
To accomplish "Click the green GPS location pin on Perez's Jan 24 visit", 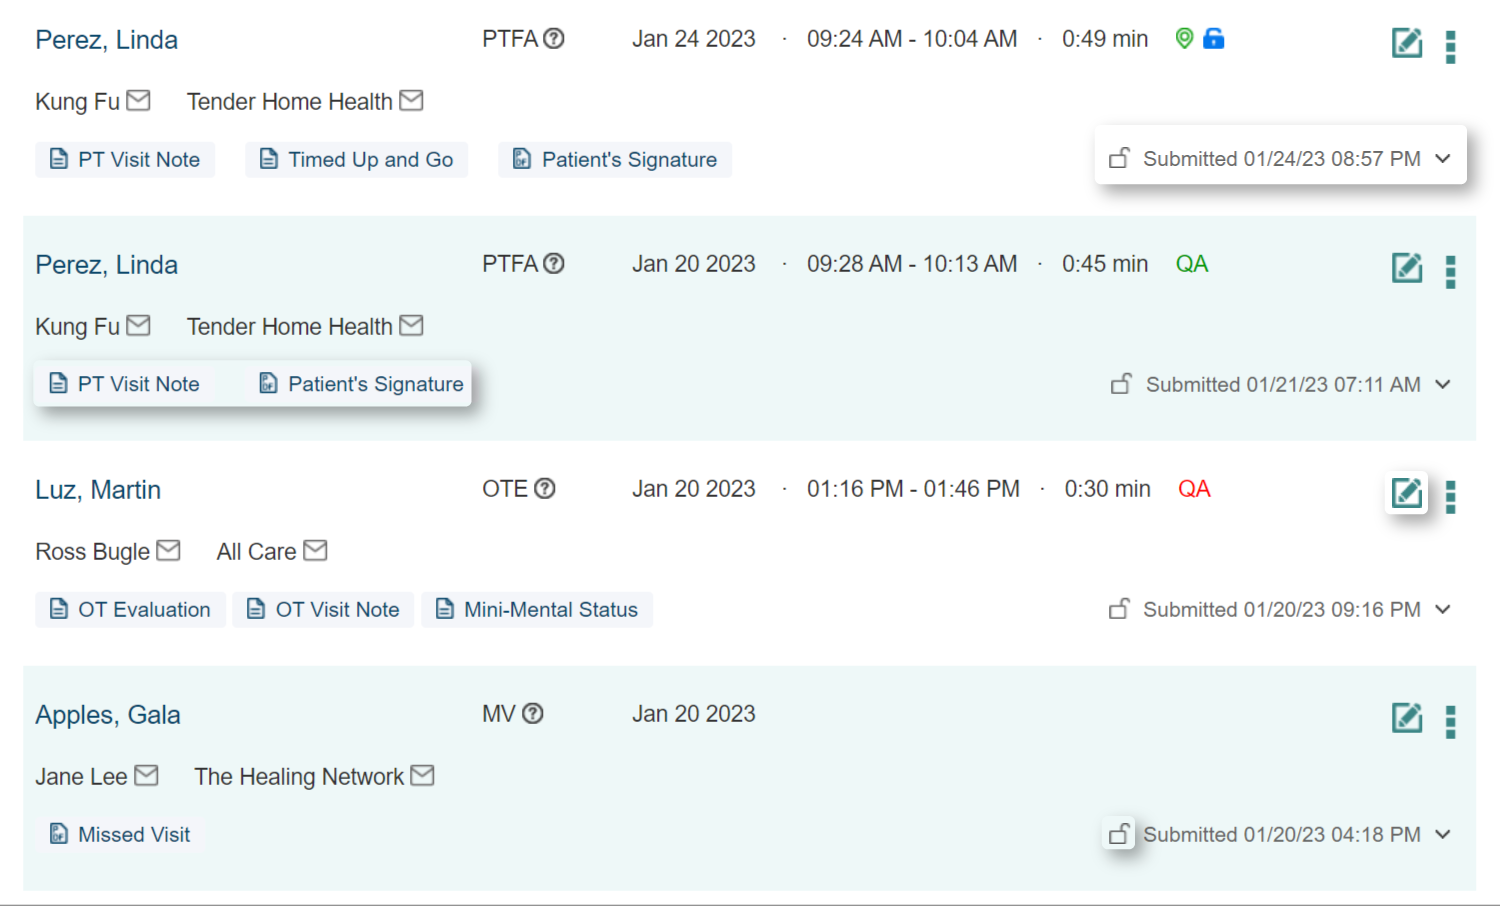I will [1184, 38].
